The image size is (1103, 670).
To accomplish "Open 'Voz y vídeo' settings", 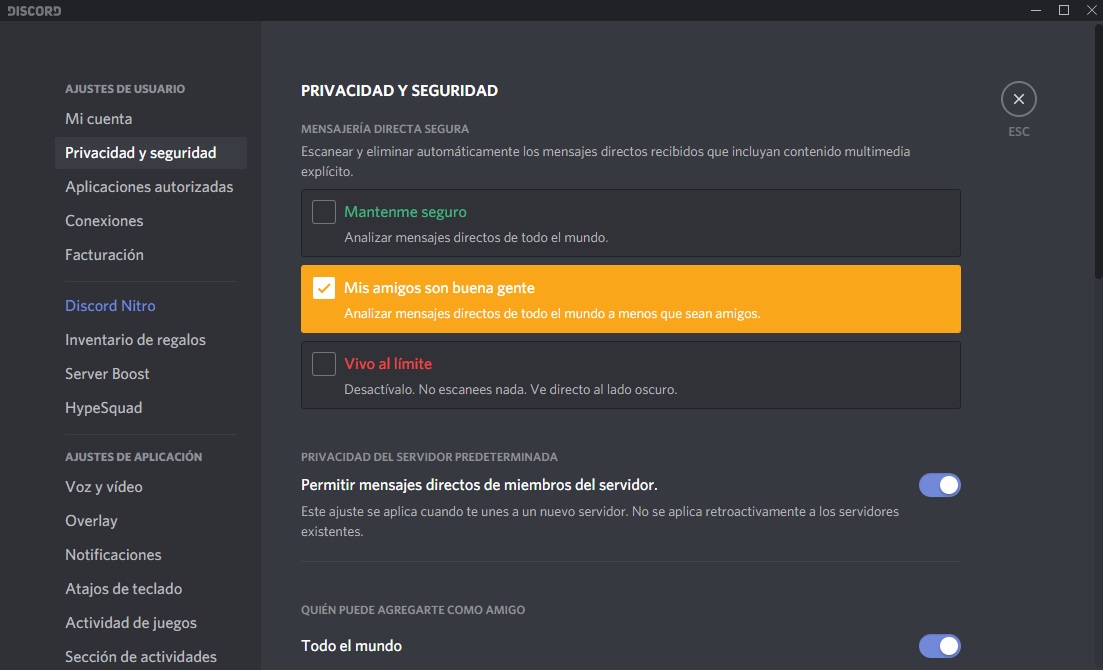I will pos(104,487).
